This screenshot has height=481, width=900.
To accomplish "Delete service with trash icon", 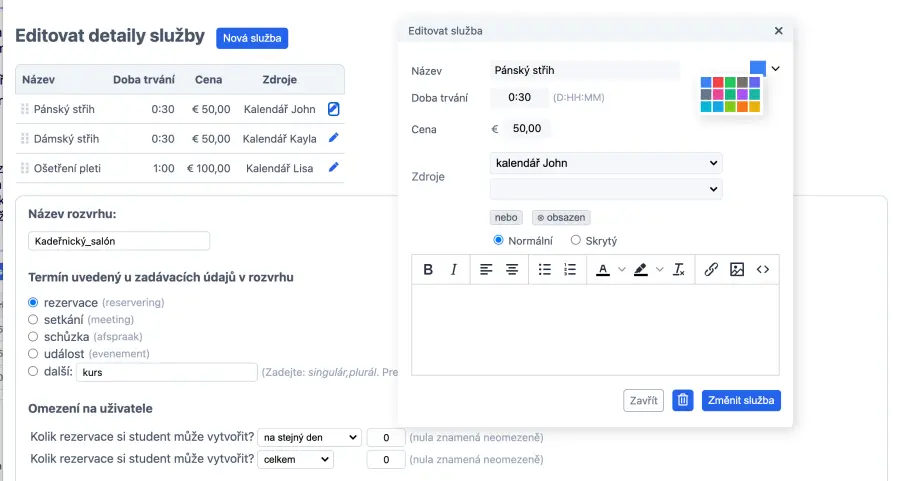I will 683,400.
